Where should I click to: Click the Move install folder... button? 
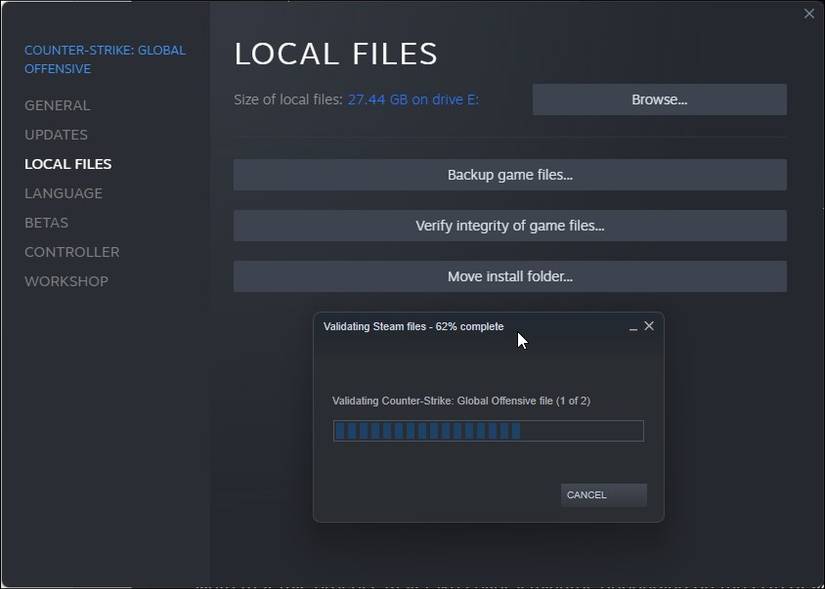coord(510,276)
